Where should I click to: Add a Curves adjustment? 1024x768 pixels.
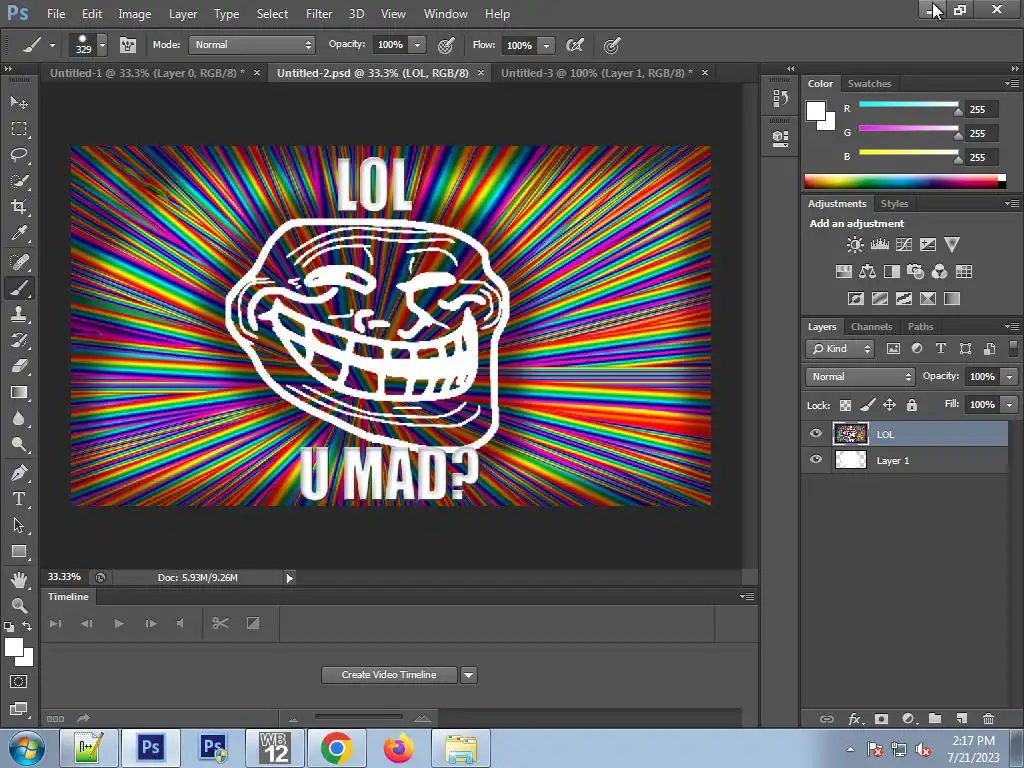click(x=904, y=245)
